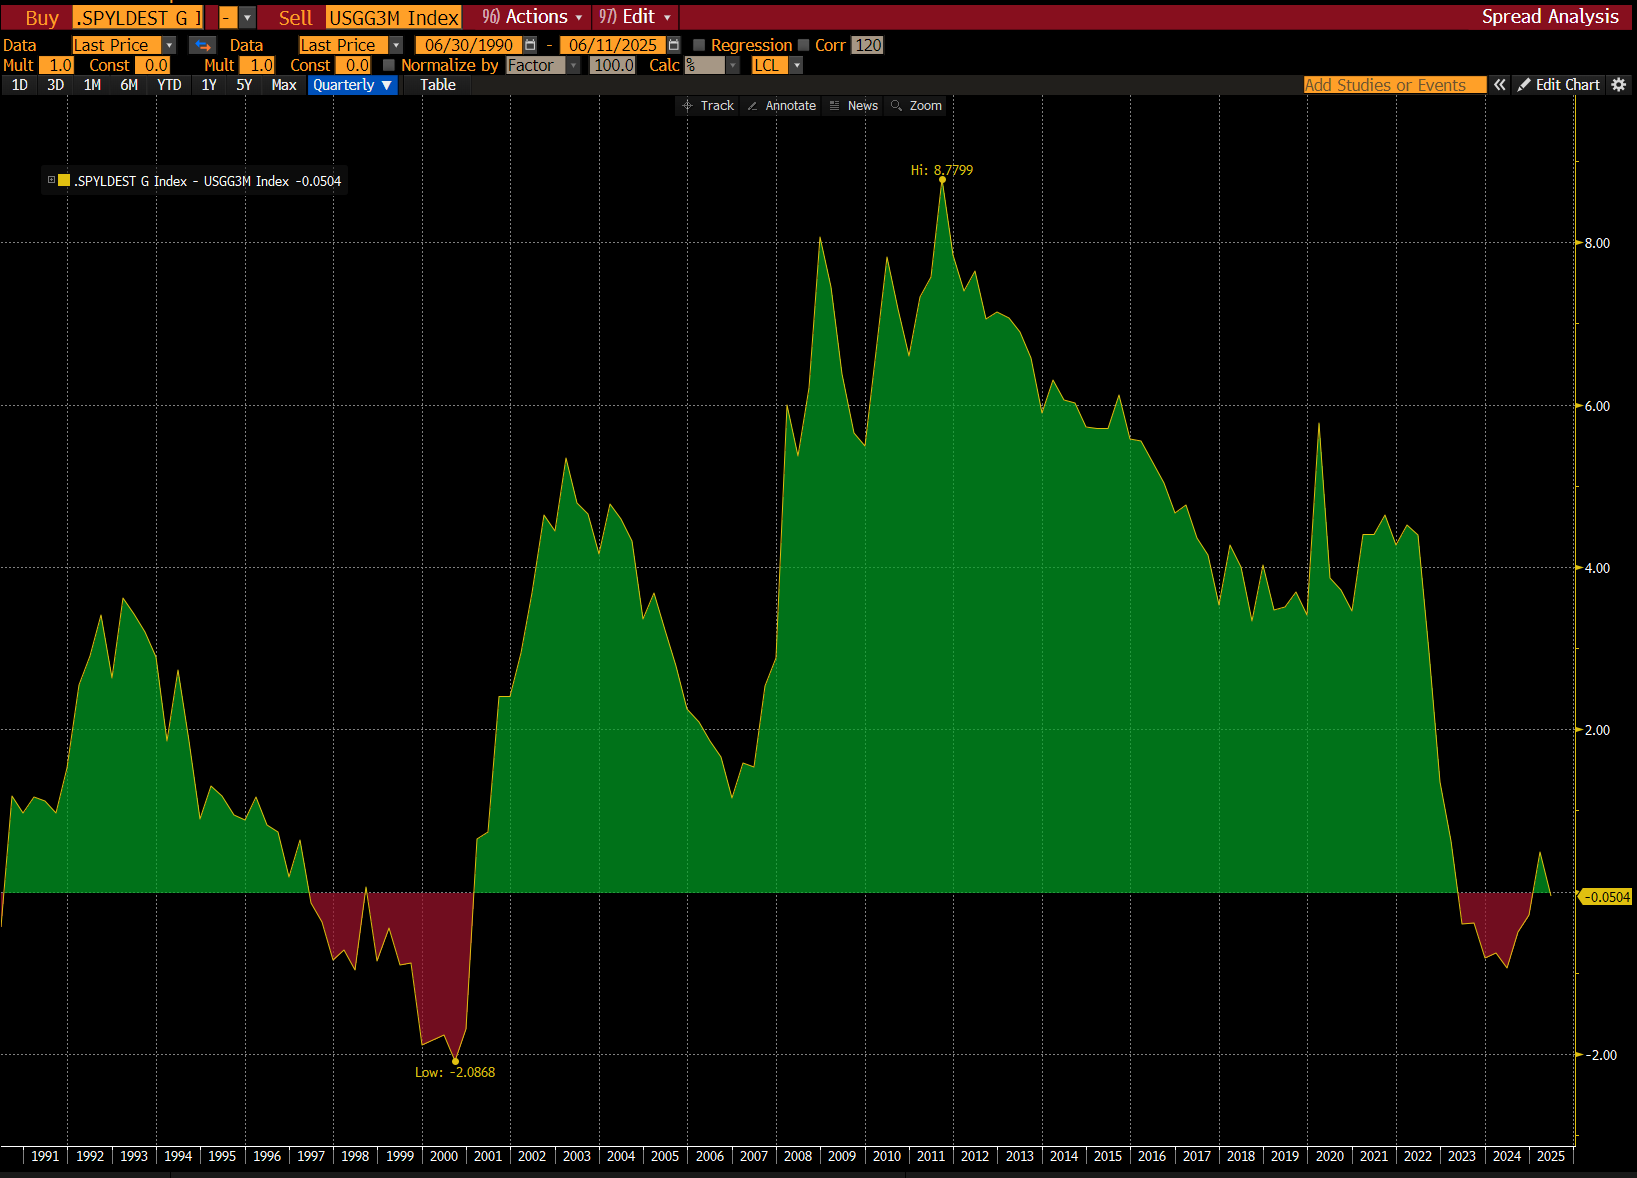Click the 2025 year axis label
Viewport: 1637px width, 1178px height.
1551,1156
